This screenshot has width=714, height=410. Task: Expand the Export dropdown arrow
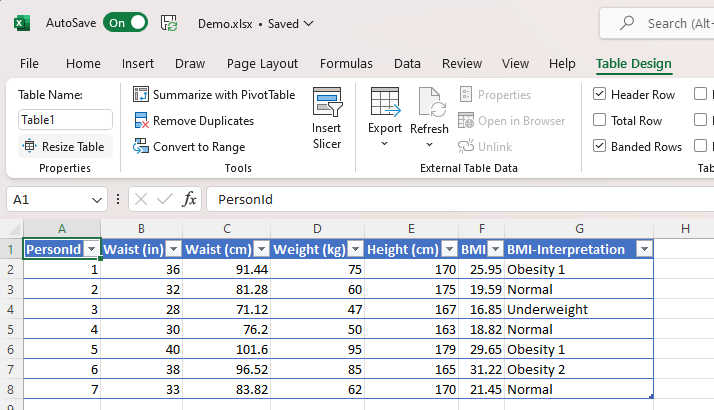coord(384,144)
